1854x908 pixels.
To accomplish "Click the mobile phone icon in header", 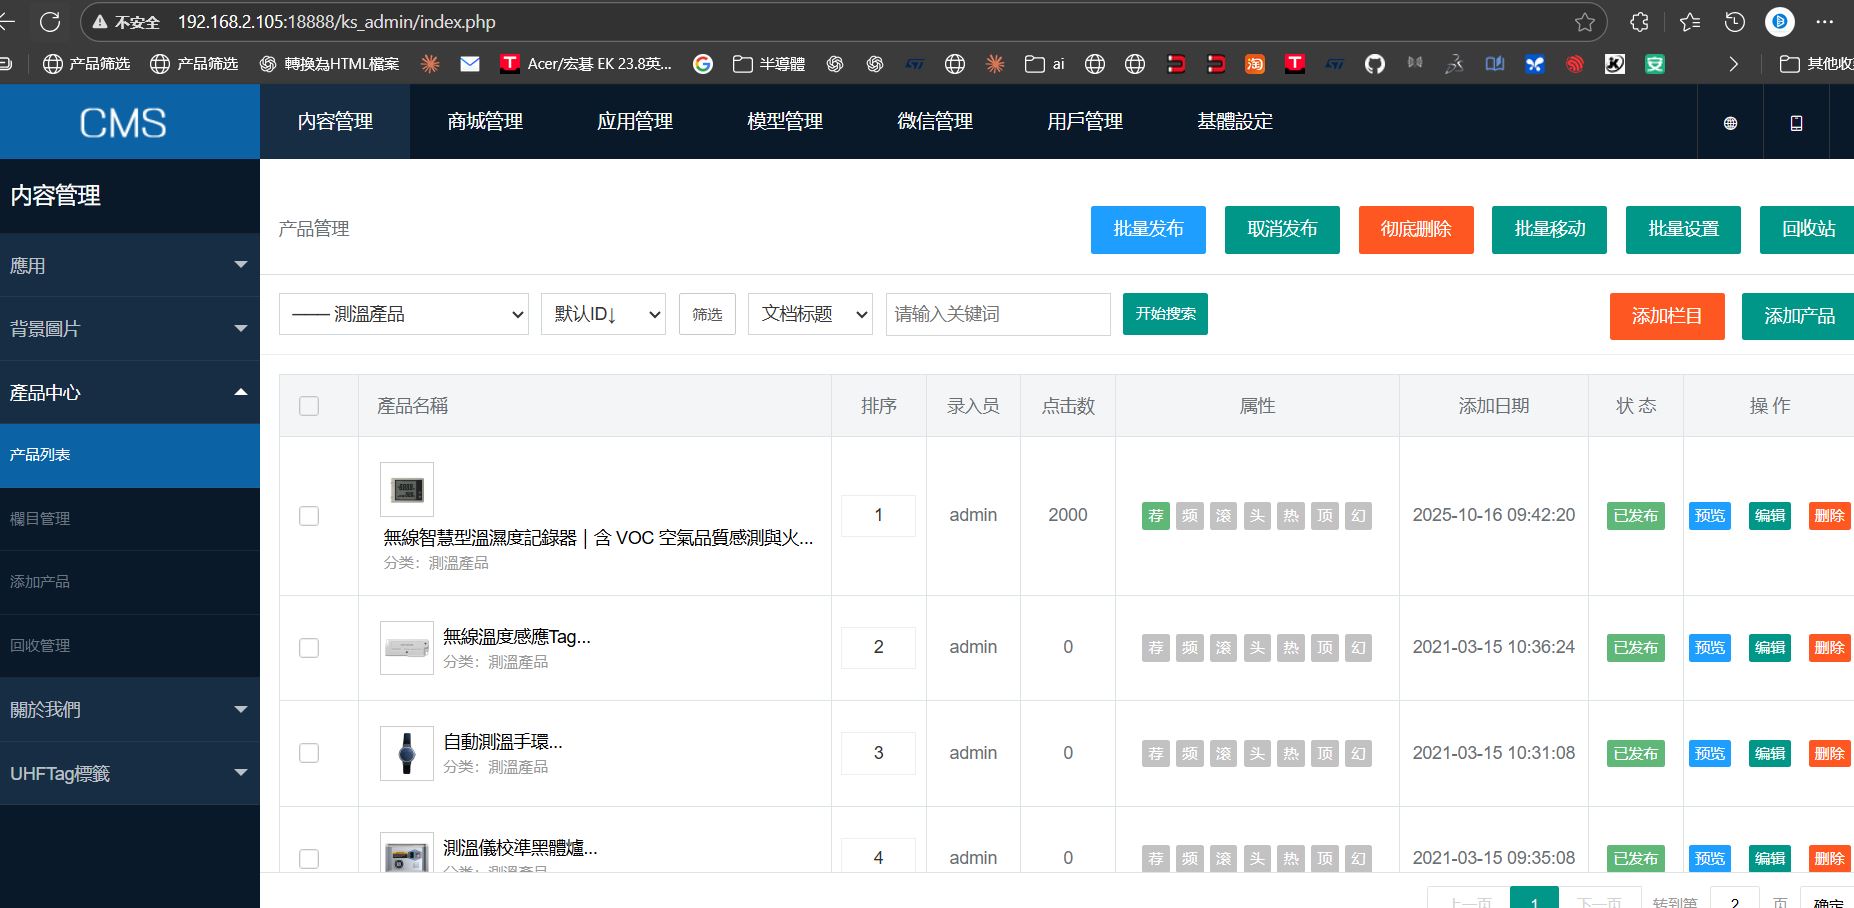I will [x=1796, y=123].
